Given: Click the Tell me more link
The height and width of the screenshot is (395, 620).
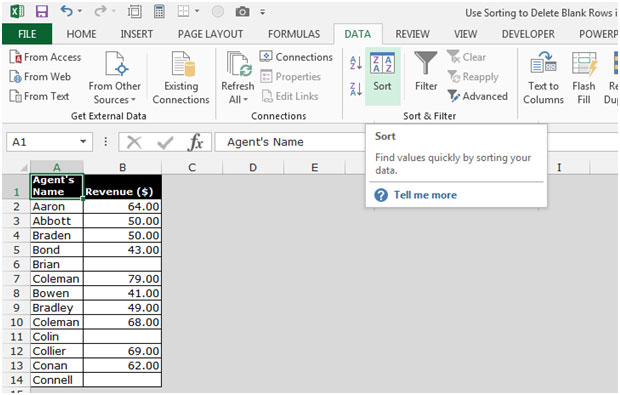Looking at the screenshot, I should 425,195.
